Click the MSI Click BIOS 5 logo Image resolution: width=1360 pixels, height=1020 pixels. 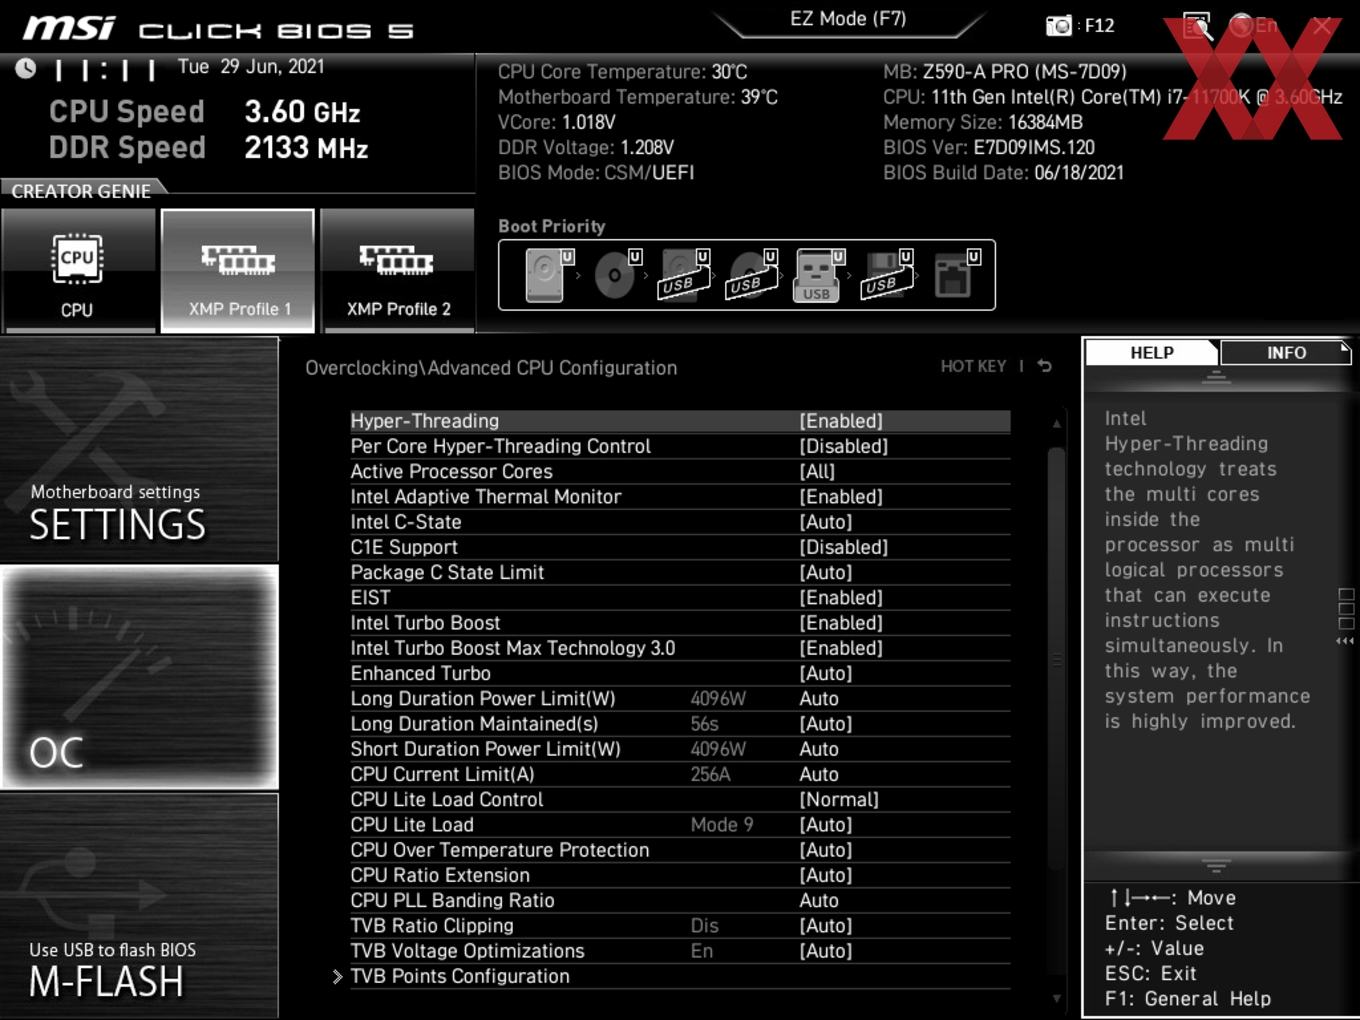pos(218,28)
